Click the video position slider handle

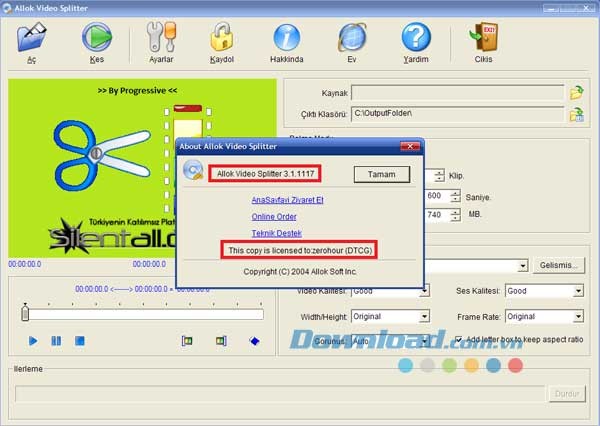click(x=25, y=315)
